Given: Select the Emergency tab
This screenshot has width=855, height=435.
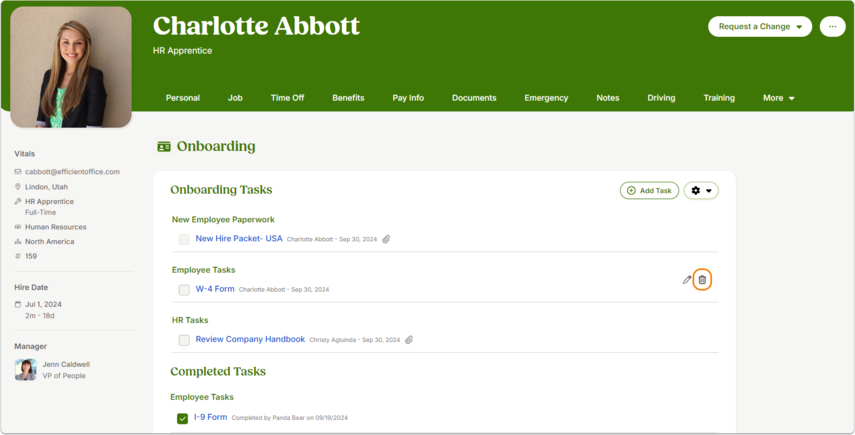Looking at the screenshot, I should point(546,98).
